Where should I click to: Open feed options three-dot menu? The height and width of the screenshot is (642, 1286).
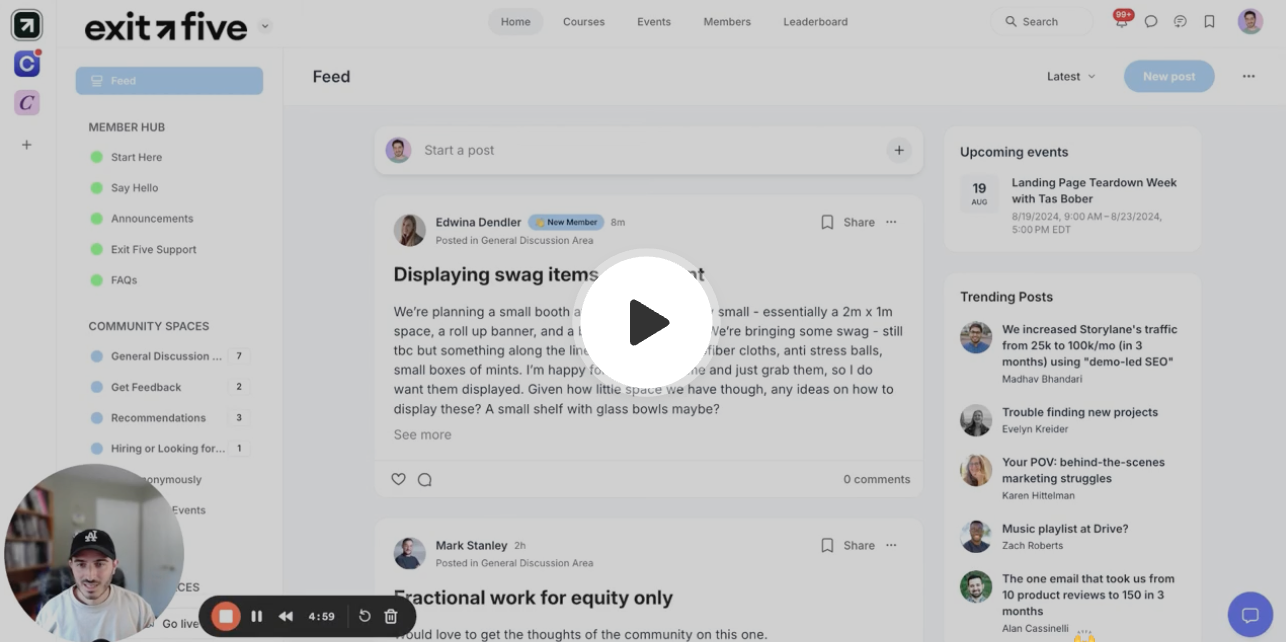click(1248, 76)
